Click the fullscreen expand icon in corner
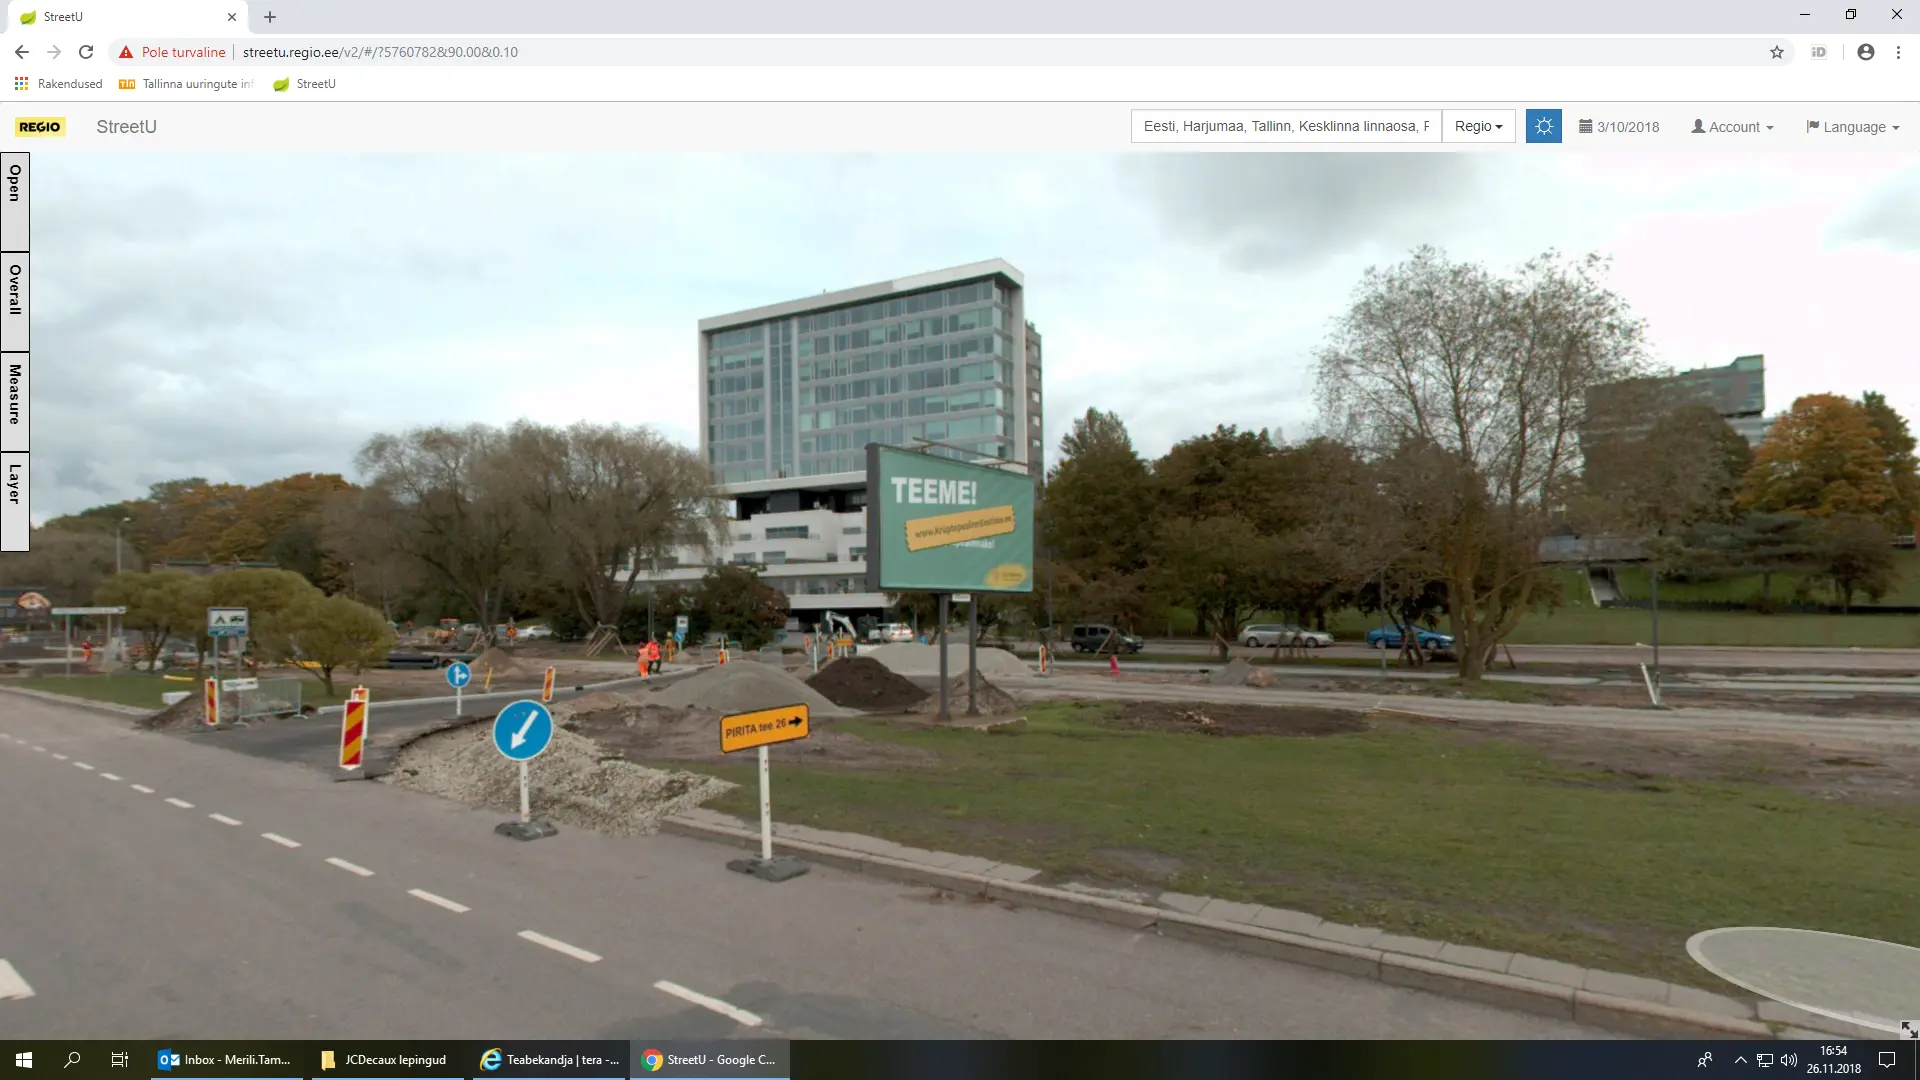The width and height of the screenshot is (1920, 1080). click(x=1908, y=1029)
